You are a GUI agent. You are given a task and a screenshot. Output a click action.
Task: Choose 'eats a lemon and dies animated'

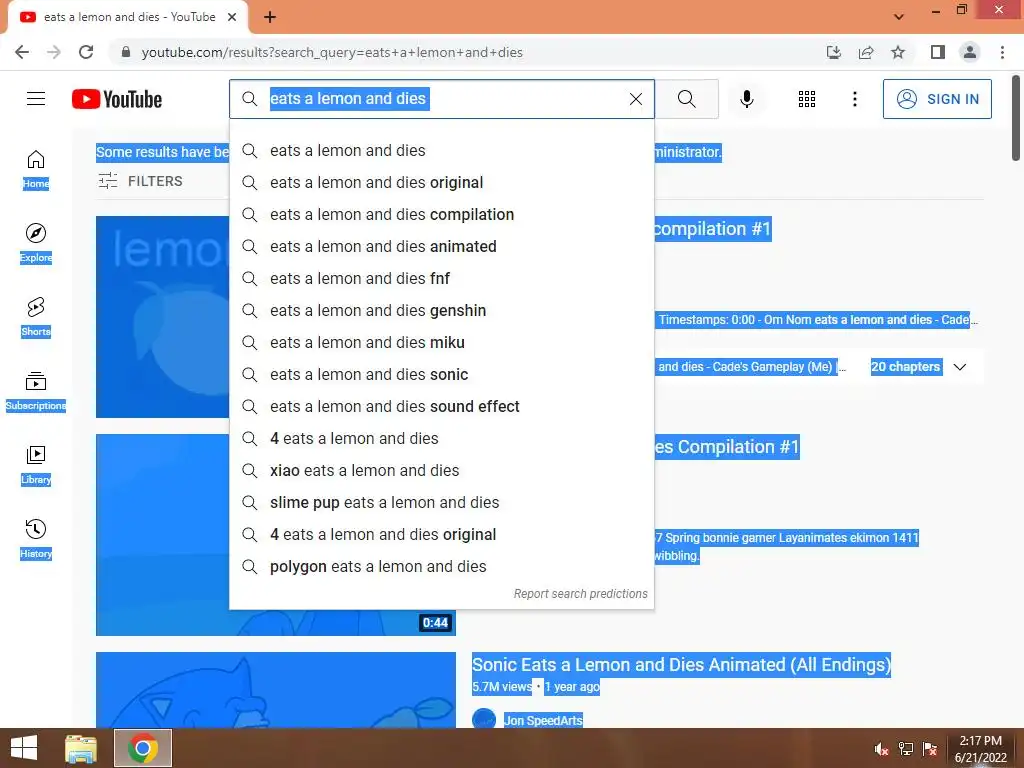pos(441,246)
